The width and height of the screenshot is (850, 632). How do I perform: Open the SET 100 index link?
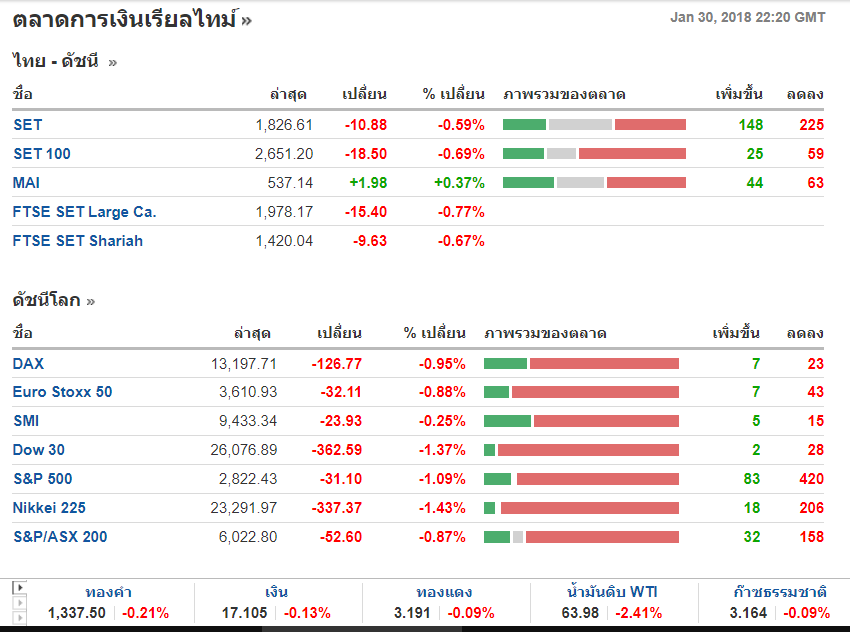(41, 154)
